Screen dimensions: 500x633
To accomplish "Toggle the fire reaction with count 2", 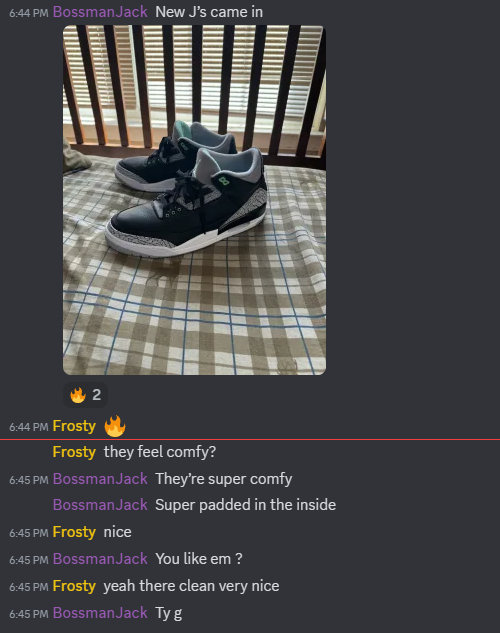I will click(86, 395).
